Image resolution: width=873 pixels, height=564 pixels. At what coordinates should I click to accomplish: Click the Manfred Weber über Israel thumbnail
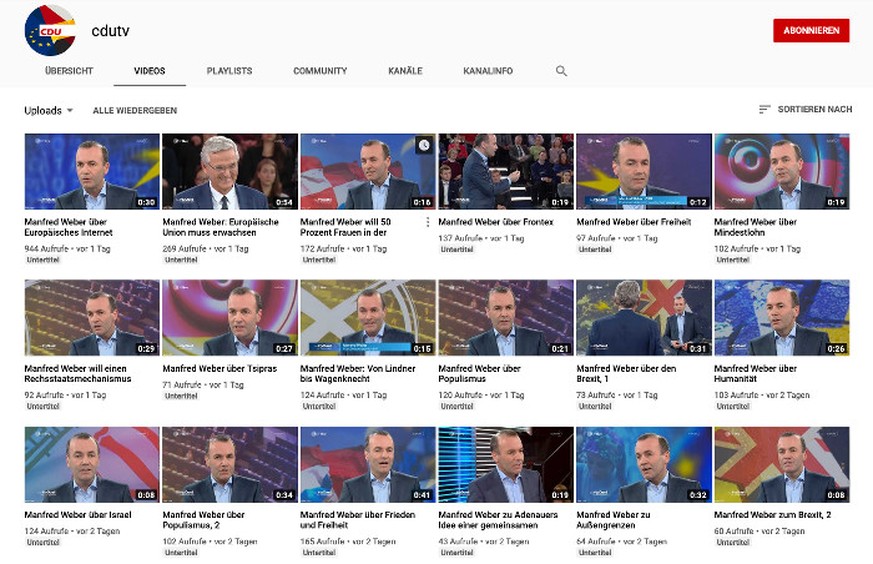(92, 464)
